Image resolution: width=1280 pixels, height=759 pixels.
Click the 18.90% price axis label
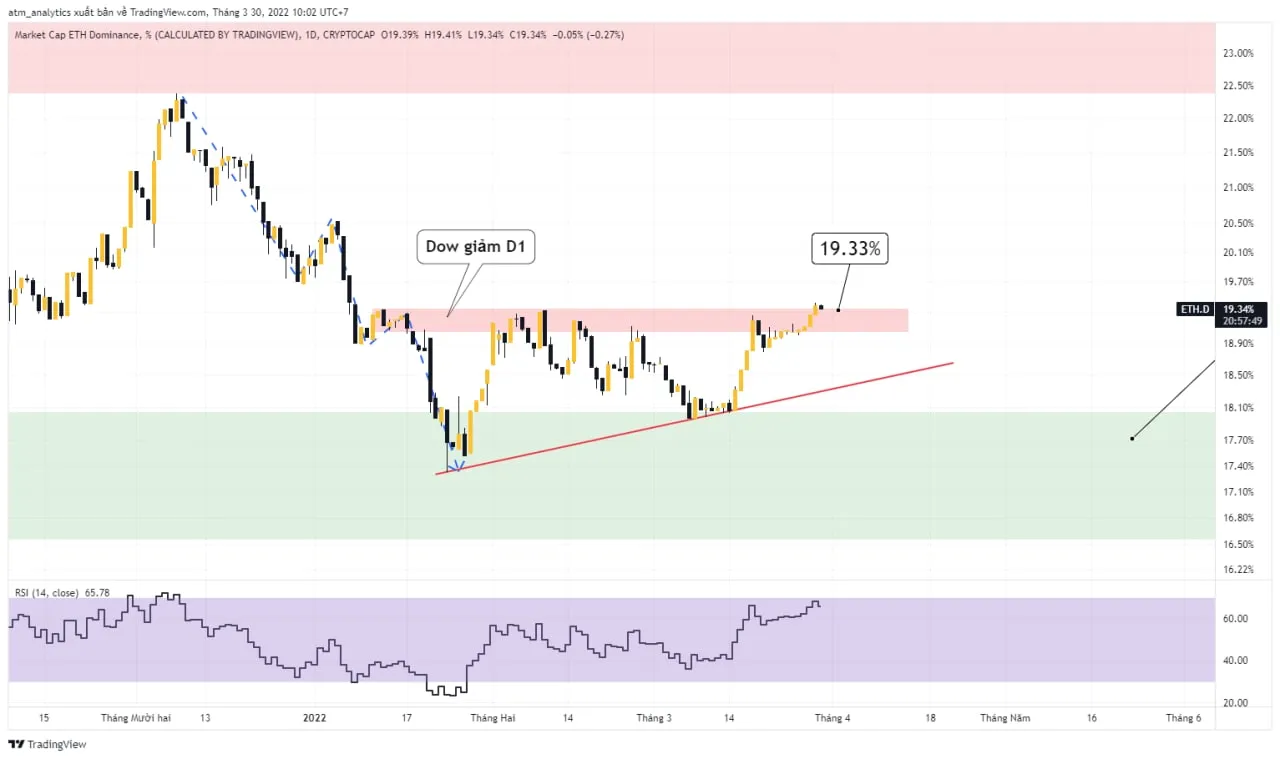point(1238,343)
